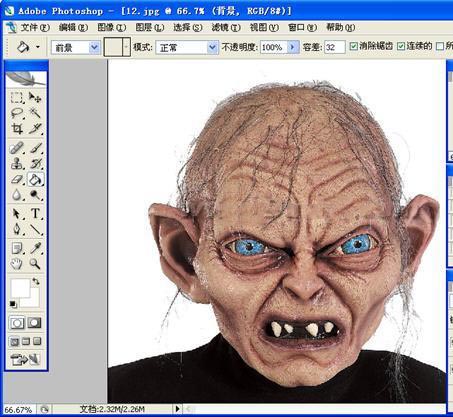
Task: Open the opacity slider arrow
Action: [293, 47]
